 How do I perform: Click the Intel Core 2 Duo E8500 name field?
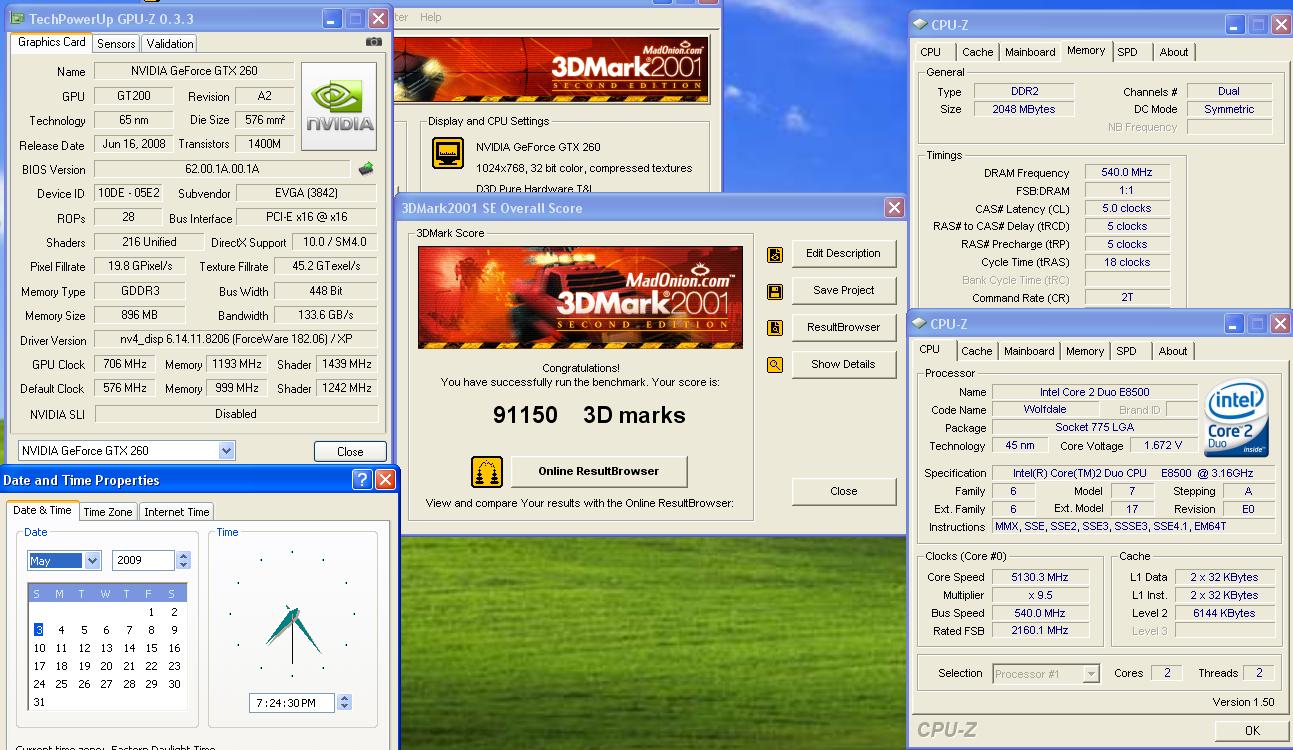click(1095, 392)
